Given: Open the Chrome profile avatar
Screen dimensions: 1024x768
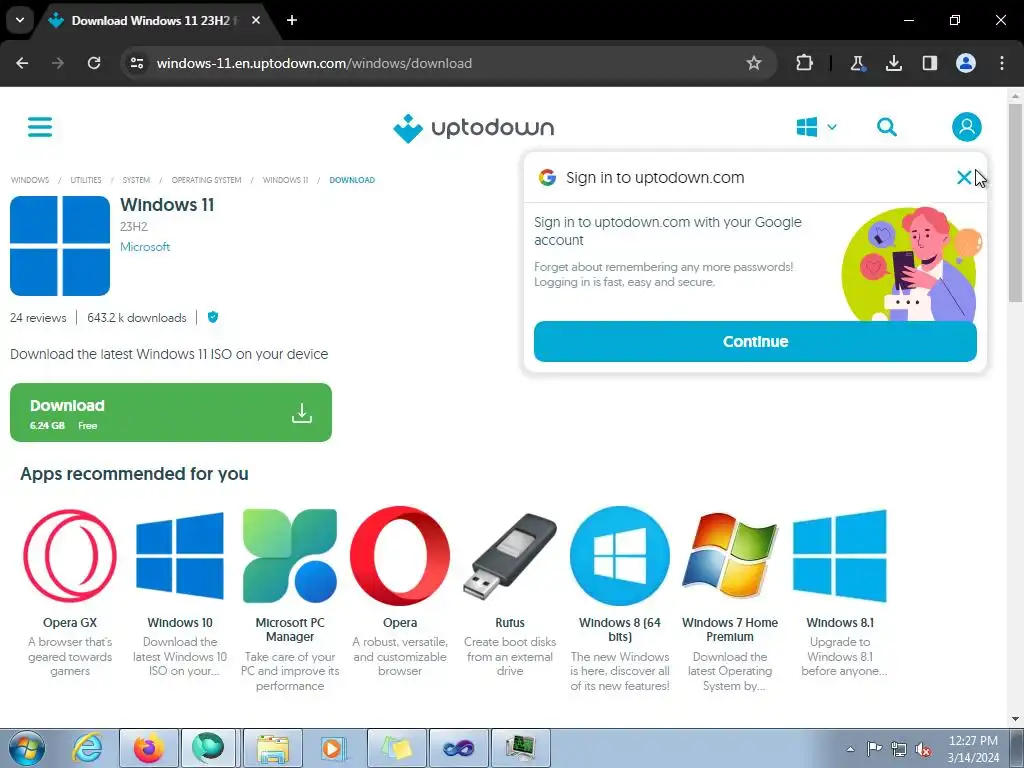Looking at the screenshot, I should click(x=966, y=63).
